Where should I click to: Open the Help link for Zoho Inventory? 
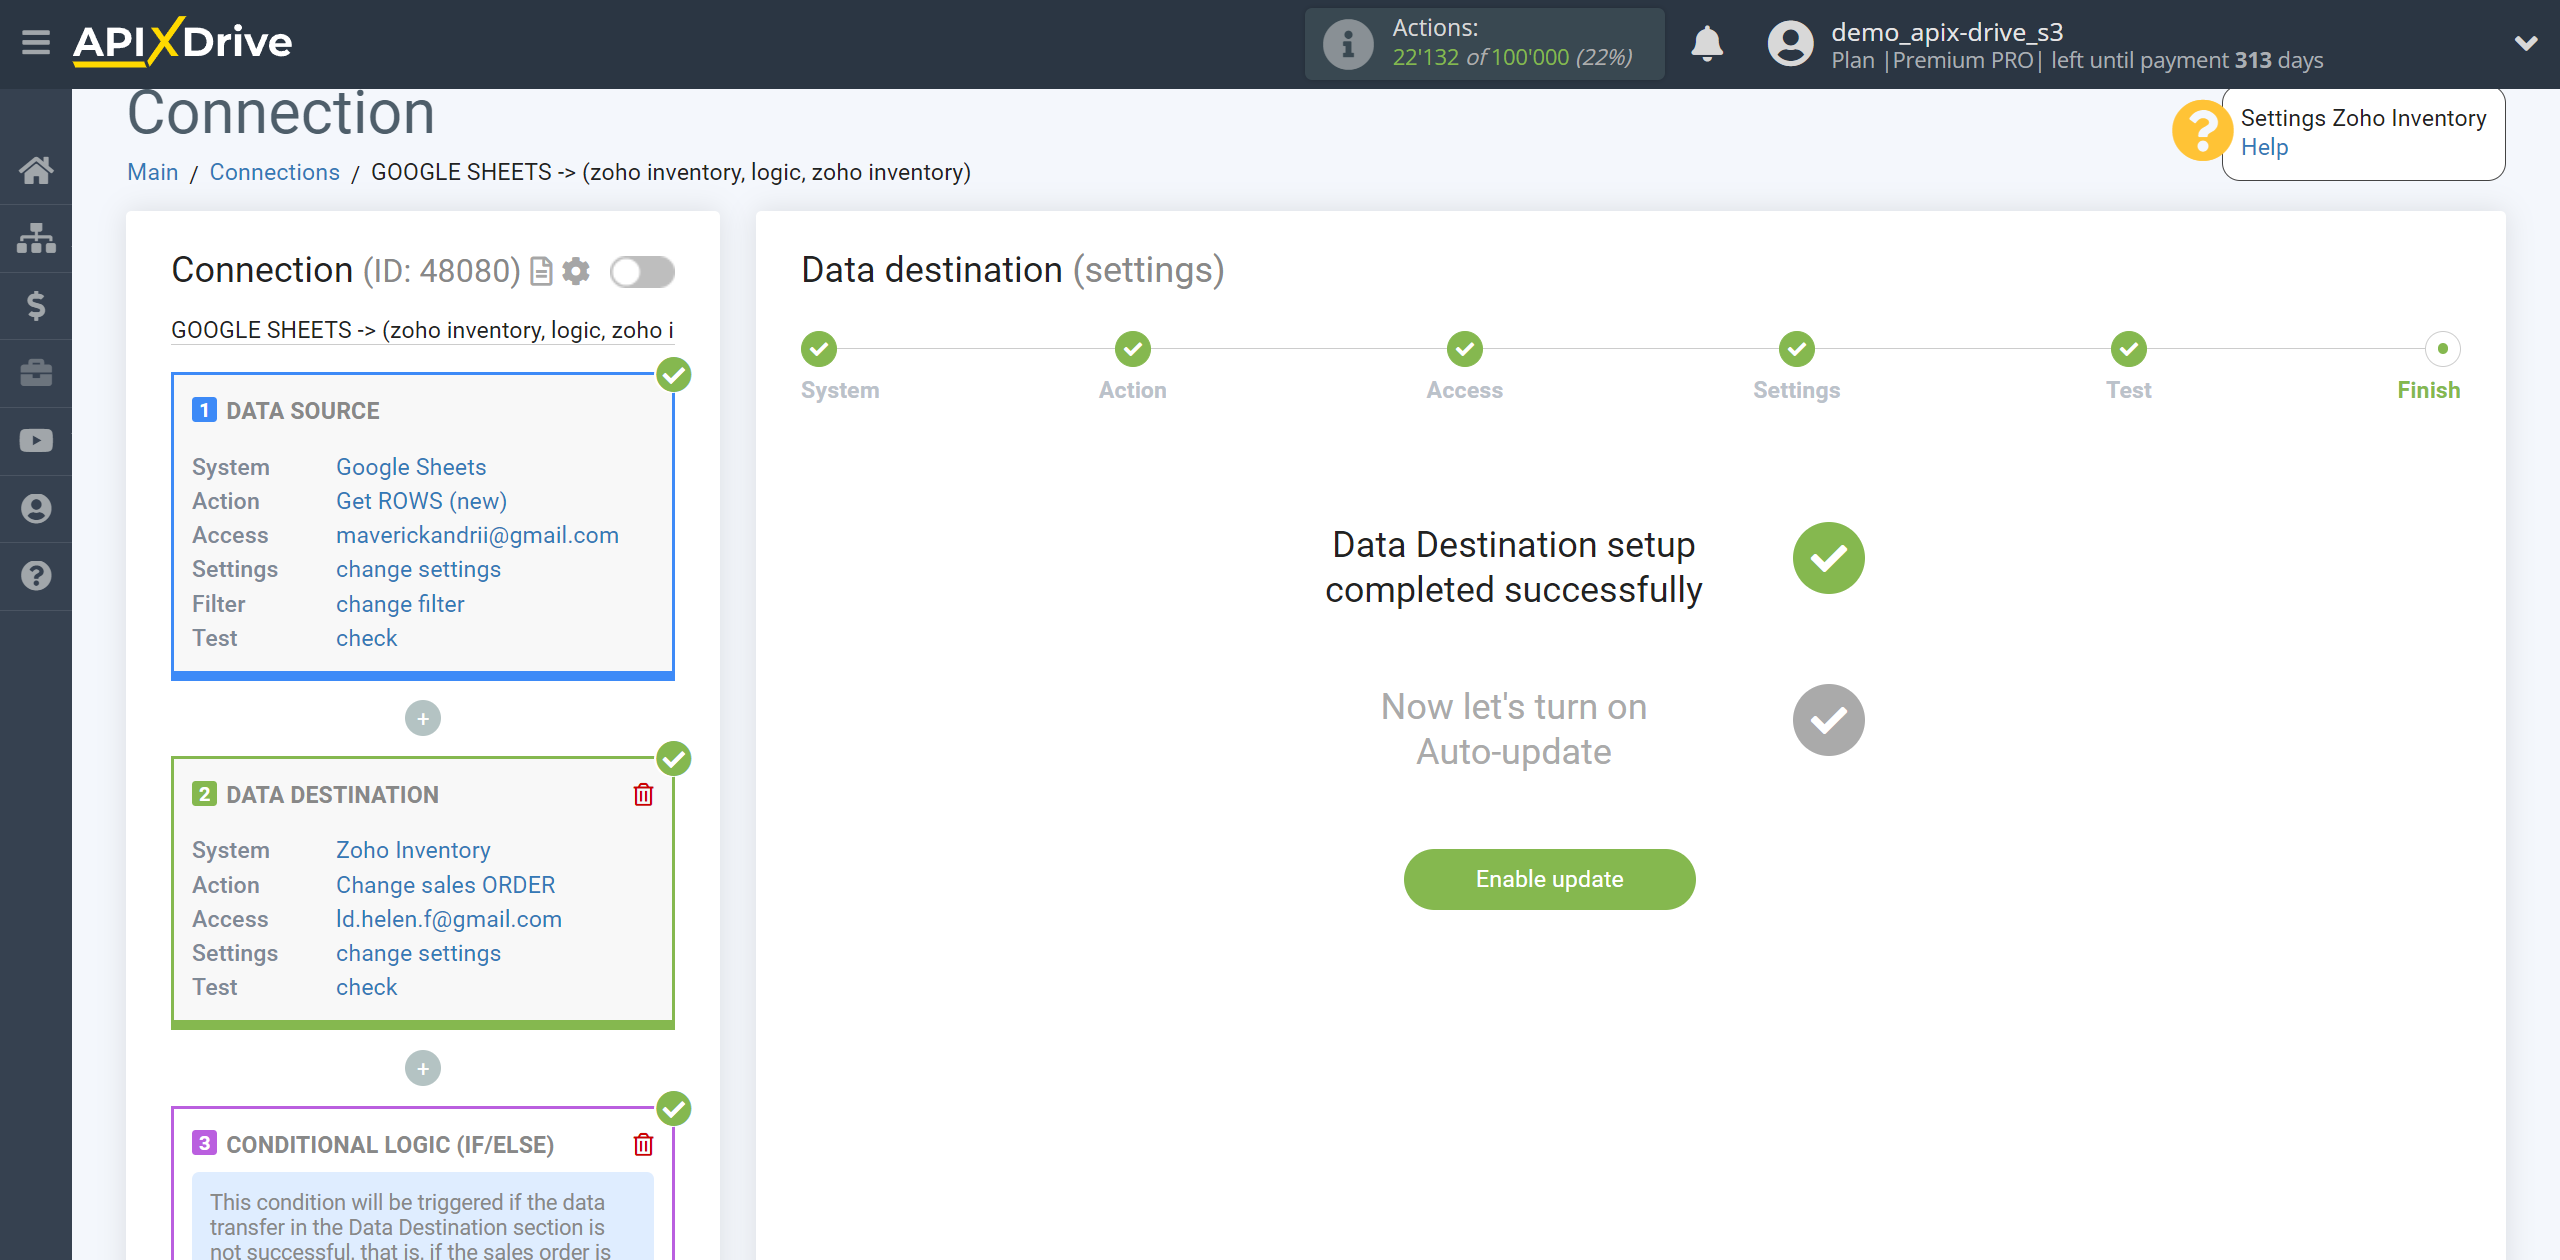(2264, 147)
